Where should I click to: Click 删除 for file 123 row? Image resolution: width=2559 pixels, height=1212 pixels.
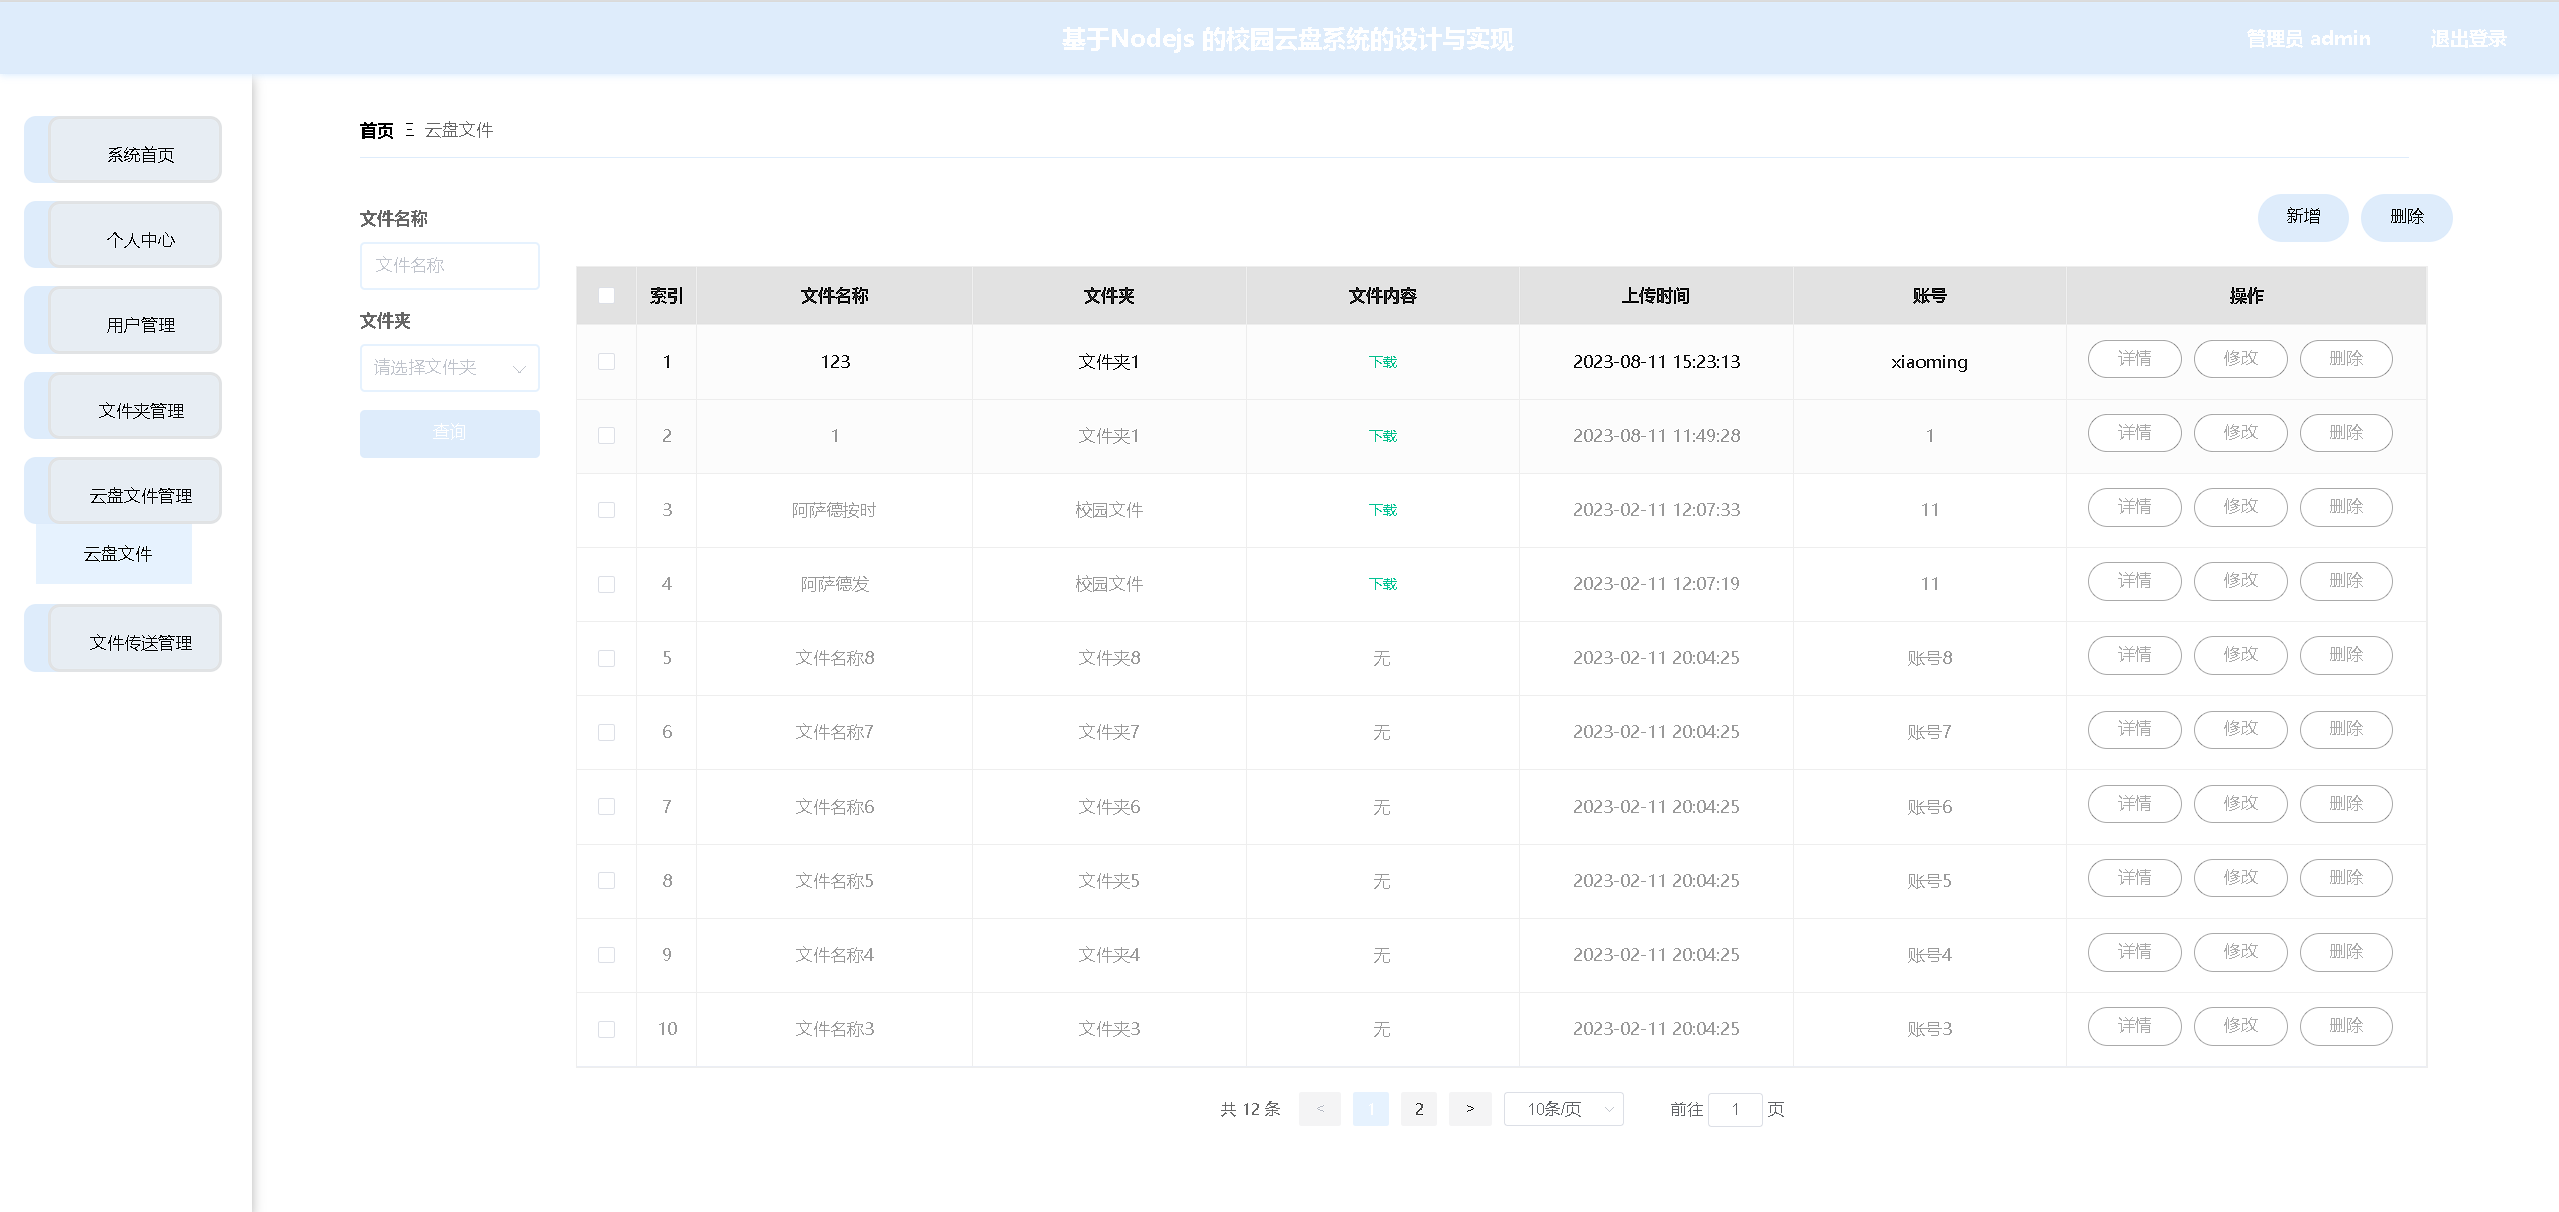(x=2346, y=359)
